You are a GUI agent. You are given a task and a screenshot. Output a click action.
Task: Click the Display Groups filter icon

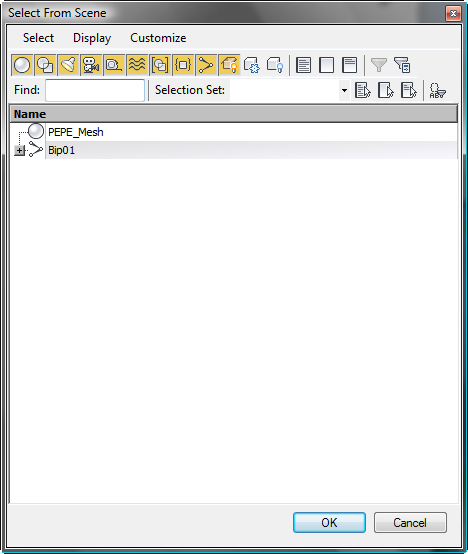click(x=160, y=65)
